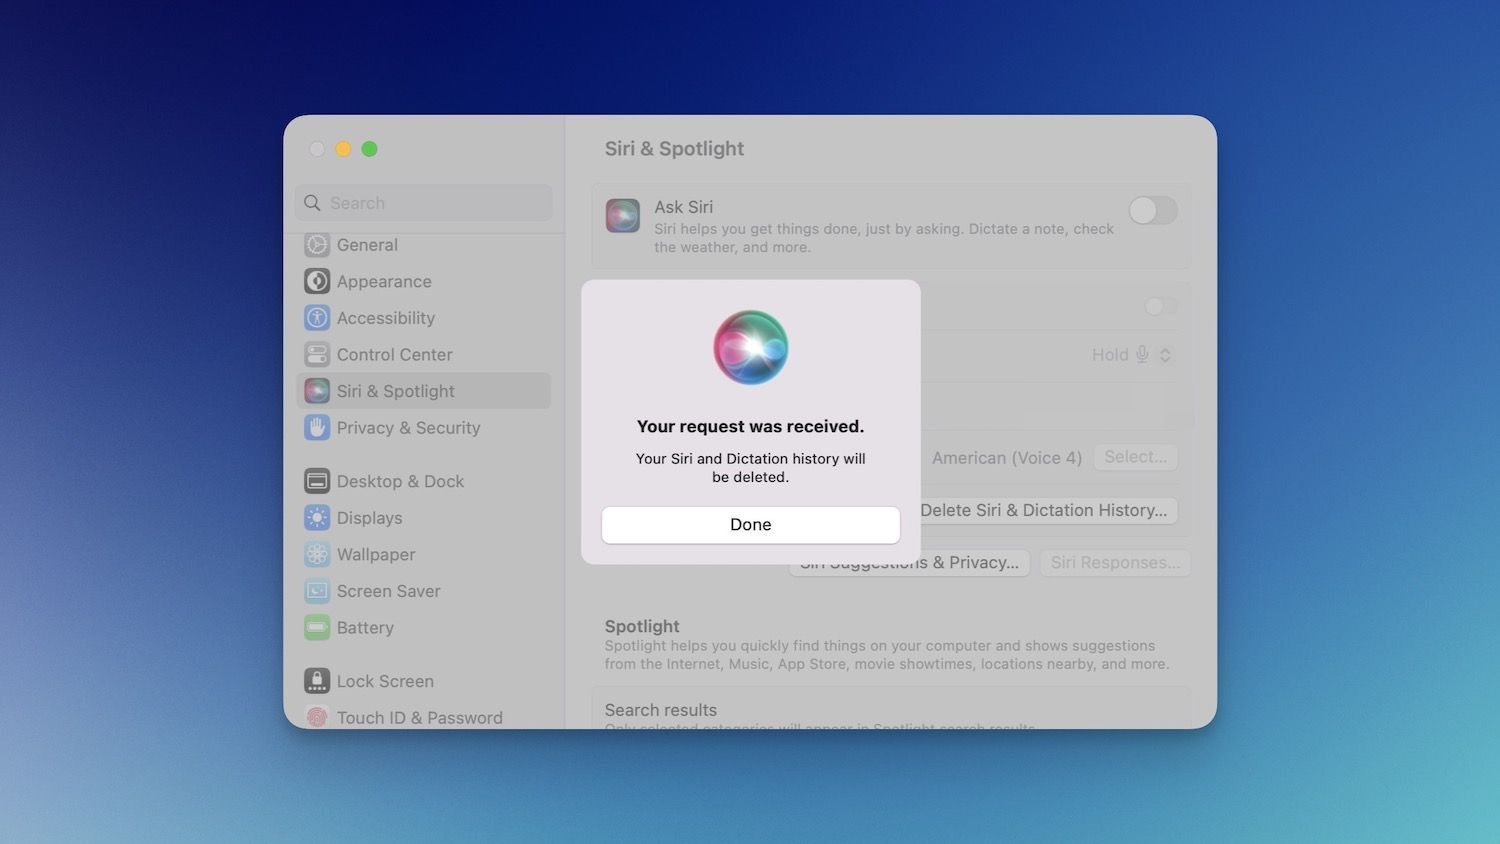Image resolution: width=1500 pixels, height=844 pixels.
Task: Open Siri Suggestions & Privacy options
Action: pos(909,562)
